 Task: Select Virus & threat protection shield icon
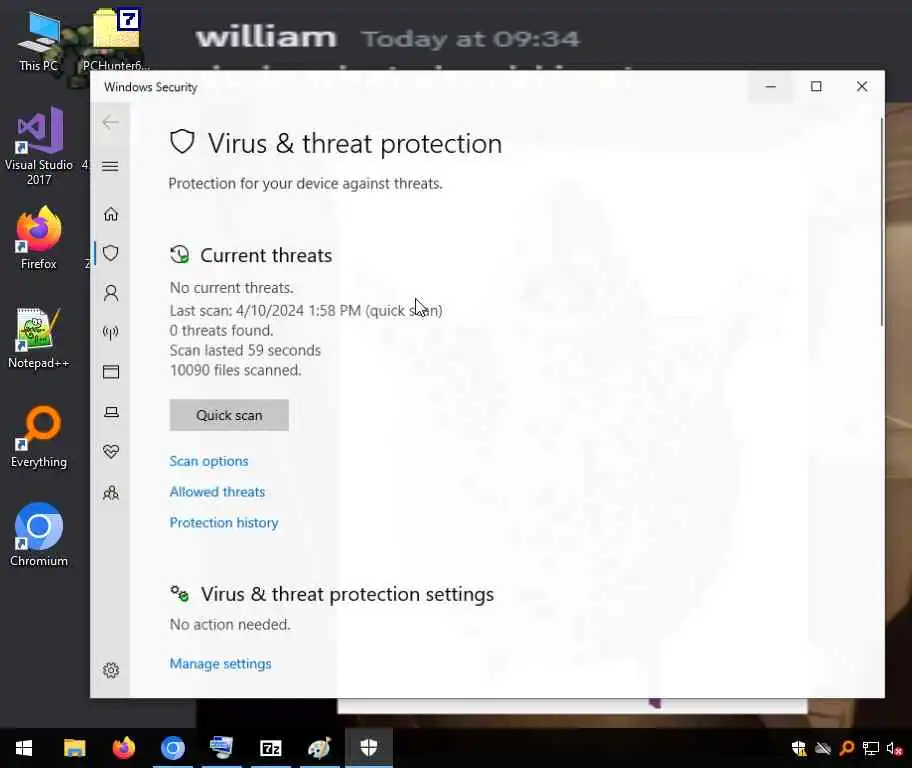click(111, 253)
